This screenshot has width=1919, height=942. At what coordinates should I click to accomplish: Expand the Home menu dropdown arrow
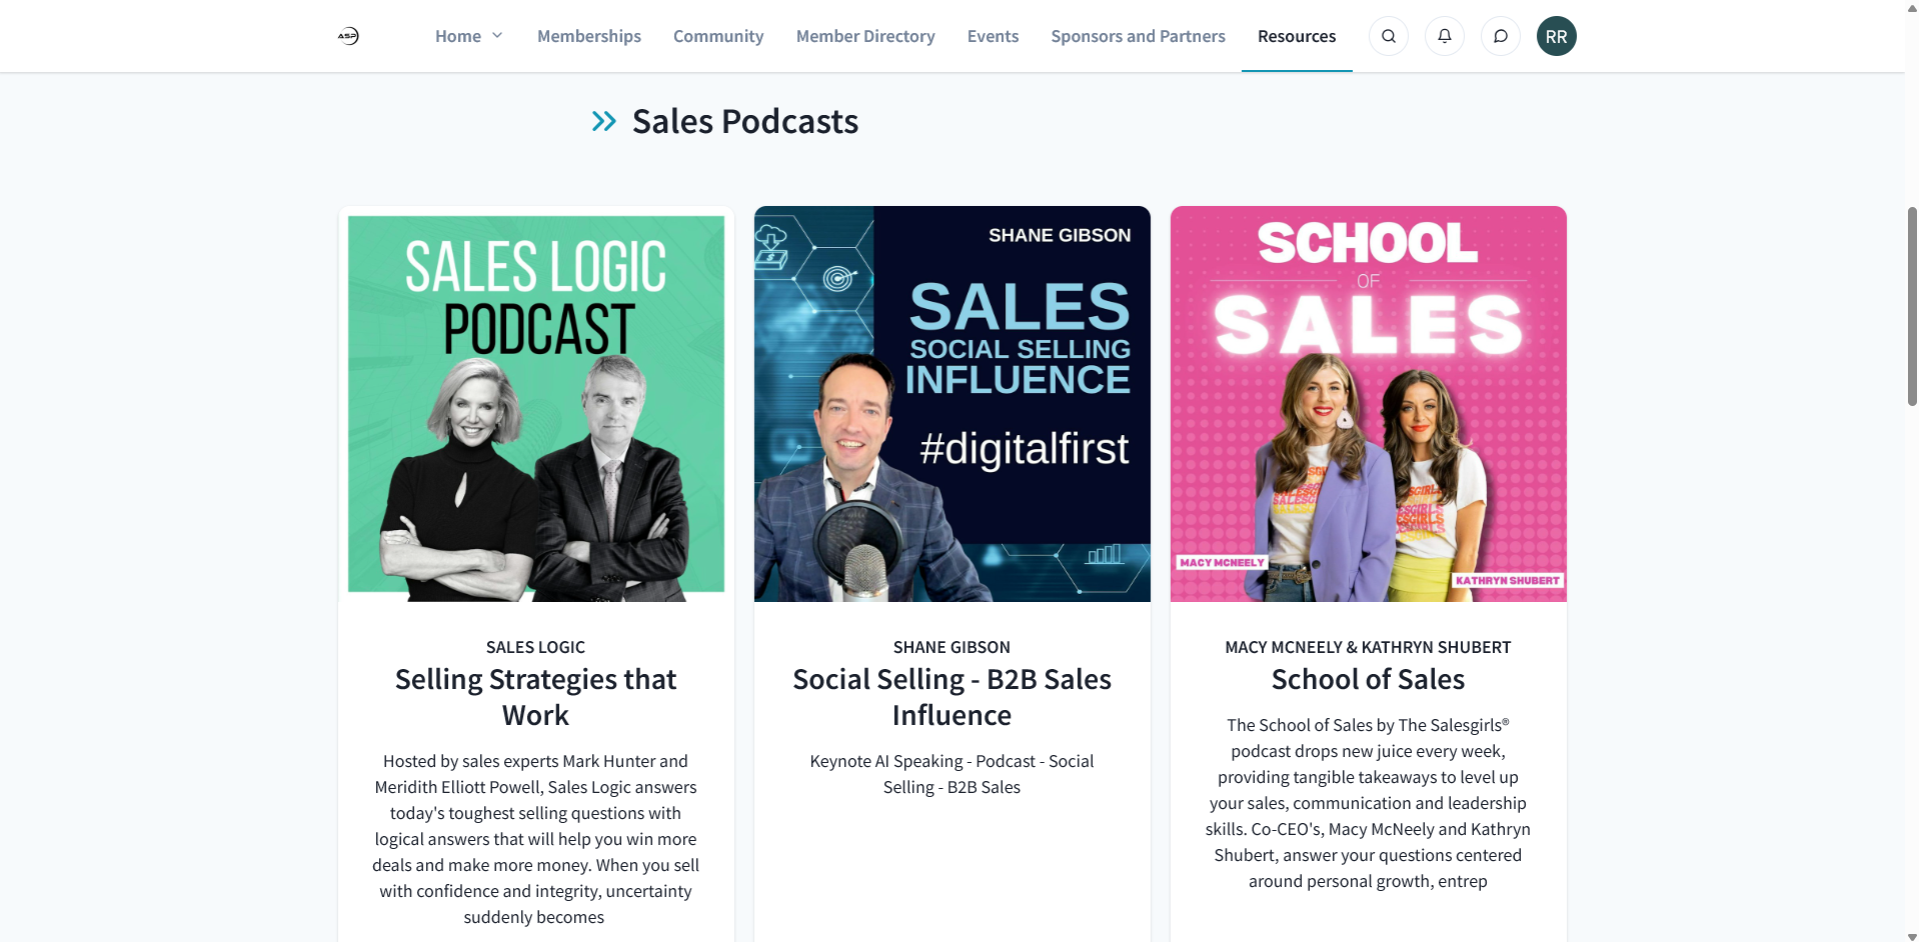tap(497, 36)
